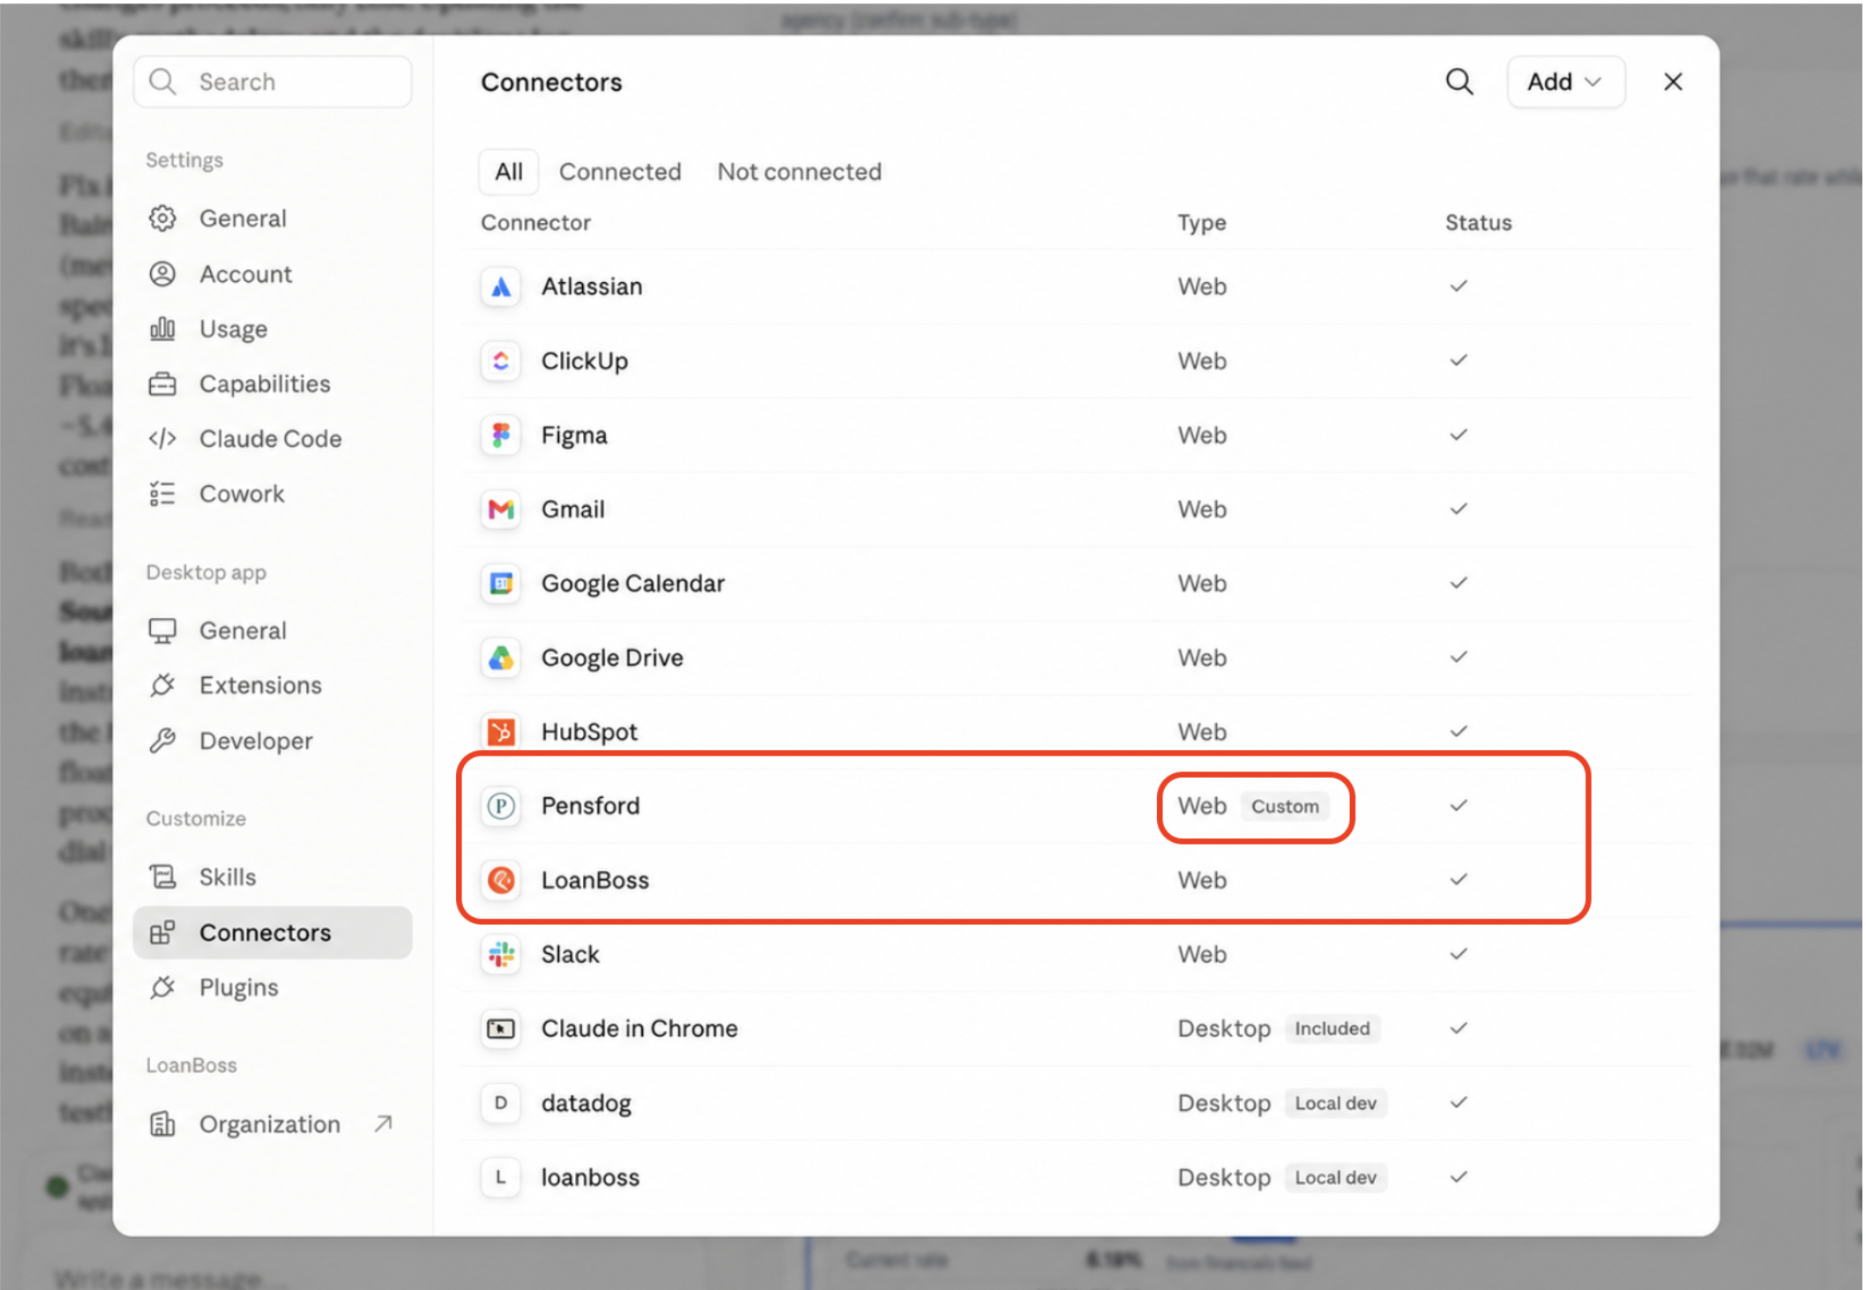Click the Atlassian status checkmark
The image size is (1866, 1290).
click(x=1459, y=287)
